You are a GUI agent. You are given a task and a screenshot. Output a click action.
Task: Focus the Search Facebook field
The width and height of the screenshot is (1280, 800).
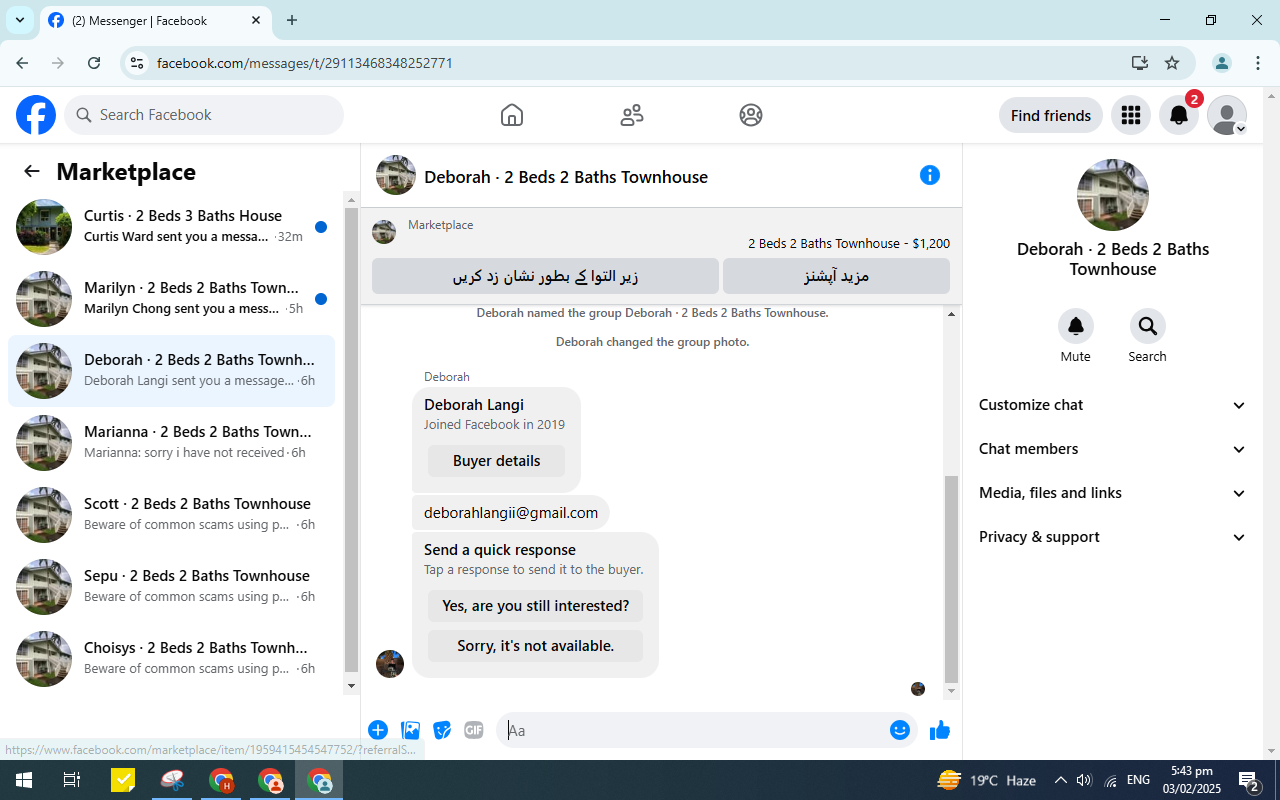tap(204, 115)
